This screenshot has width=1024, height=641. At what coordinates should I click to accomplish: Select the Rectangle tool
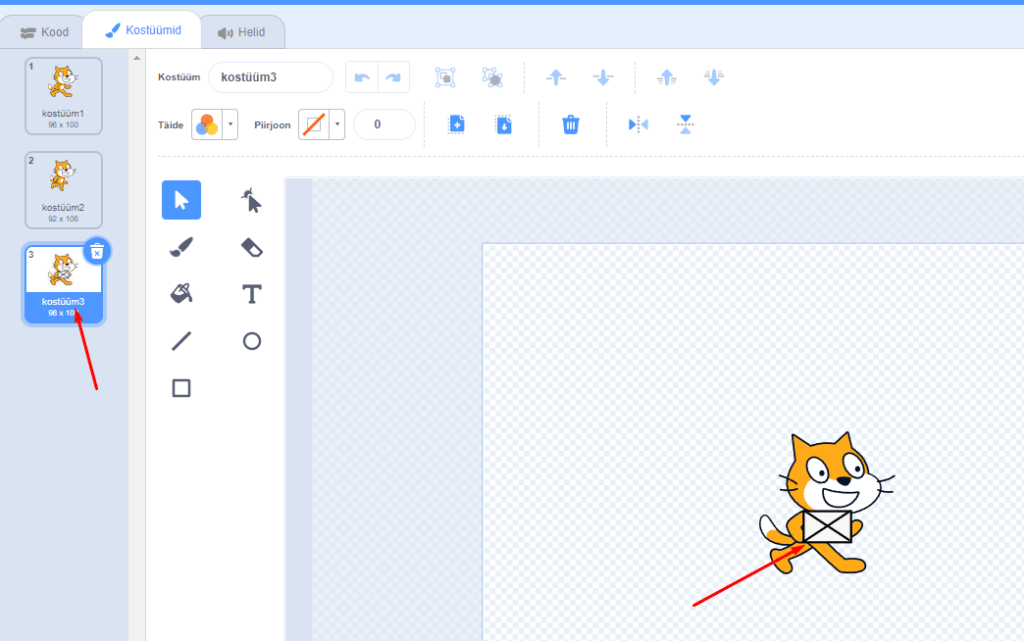(182, 388)
